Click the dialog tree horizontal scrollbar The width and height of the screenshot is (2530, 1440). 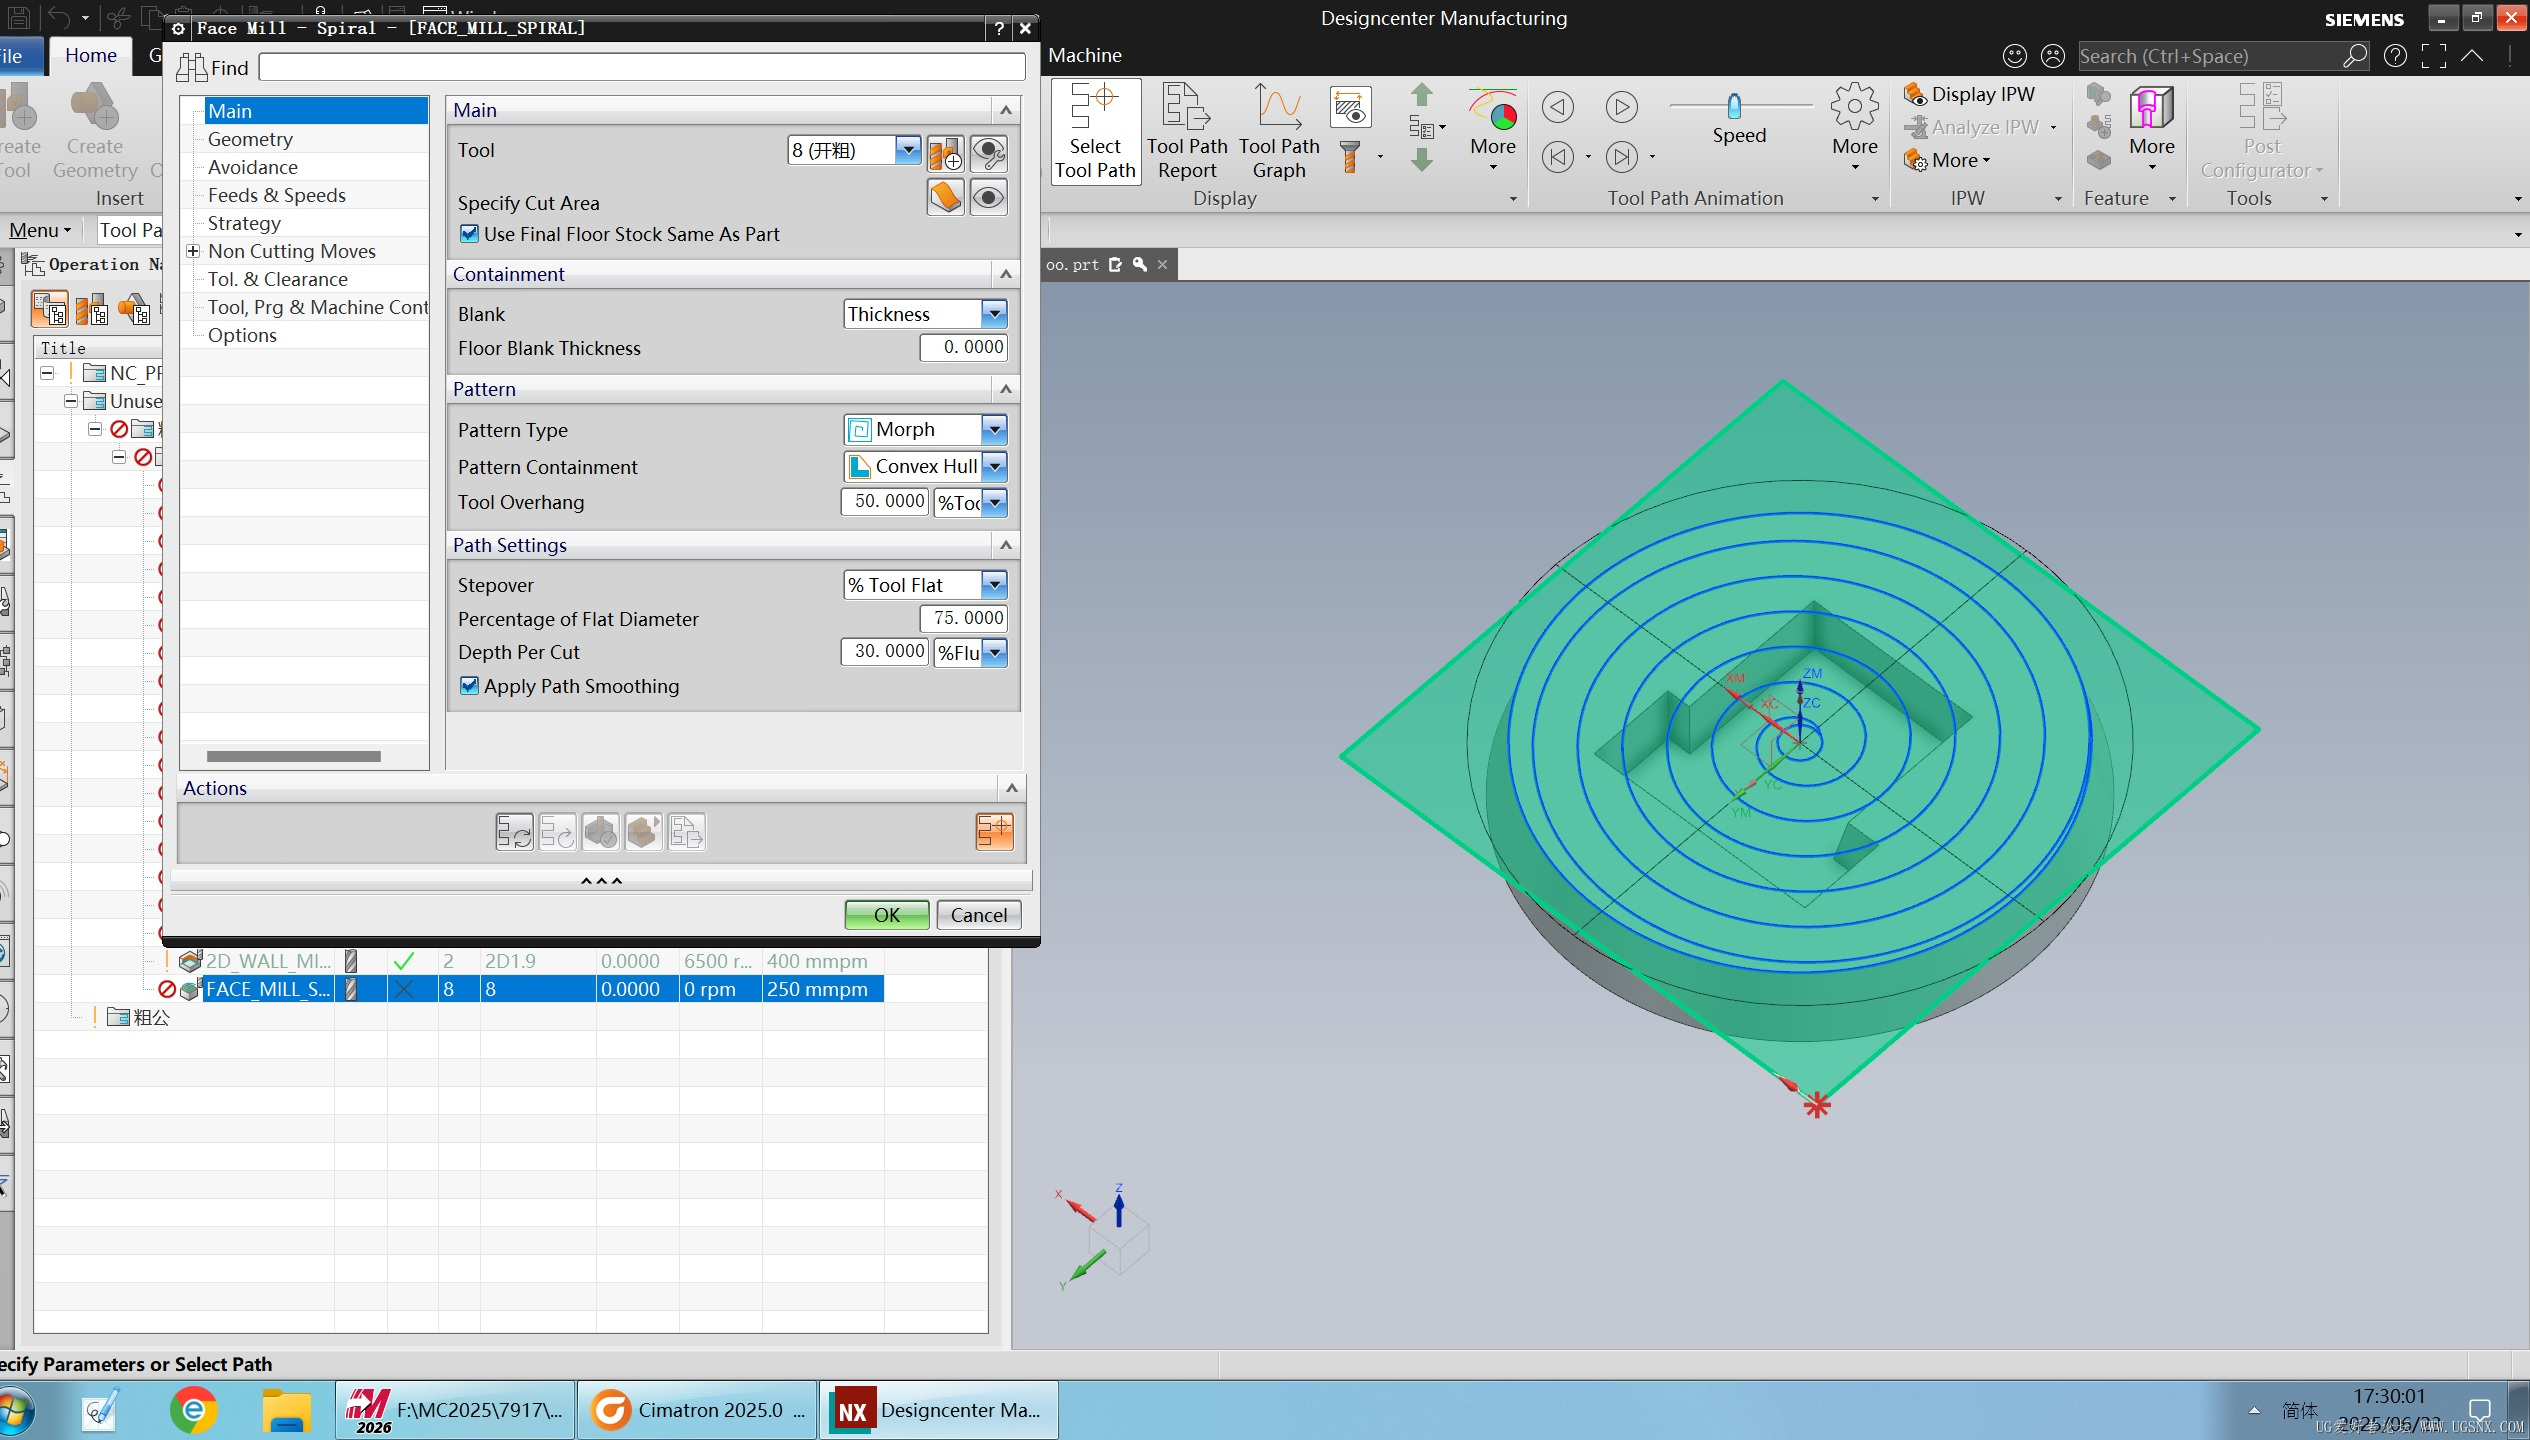[x=293, y=757]
